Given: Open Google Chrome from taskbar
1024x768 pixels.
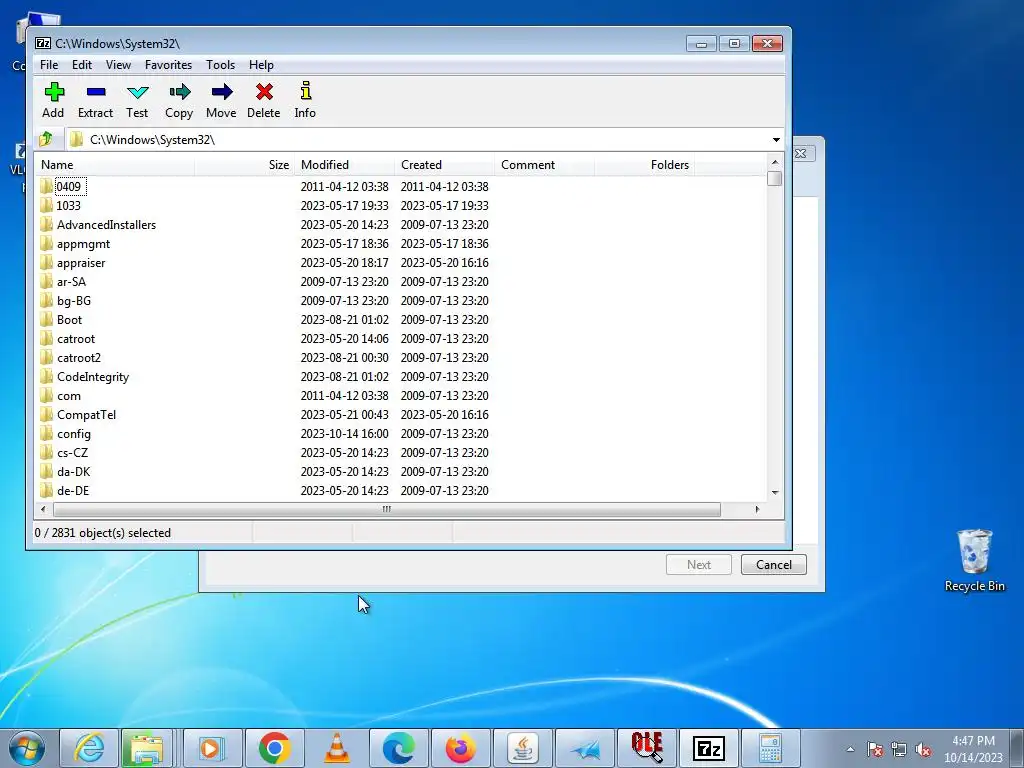Looking at the screenshot, I should pyautogui.click(x=274, y=748).
